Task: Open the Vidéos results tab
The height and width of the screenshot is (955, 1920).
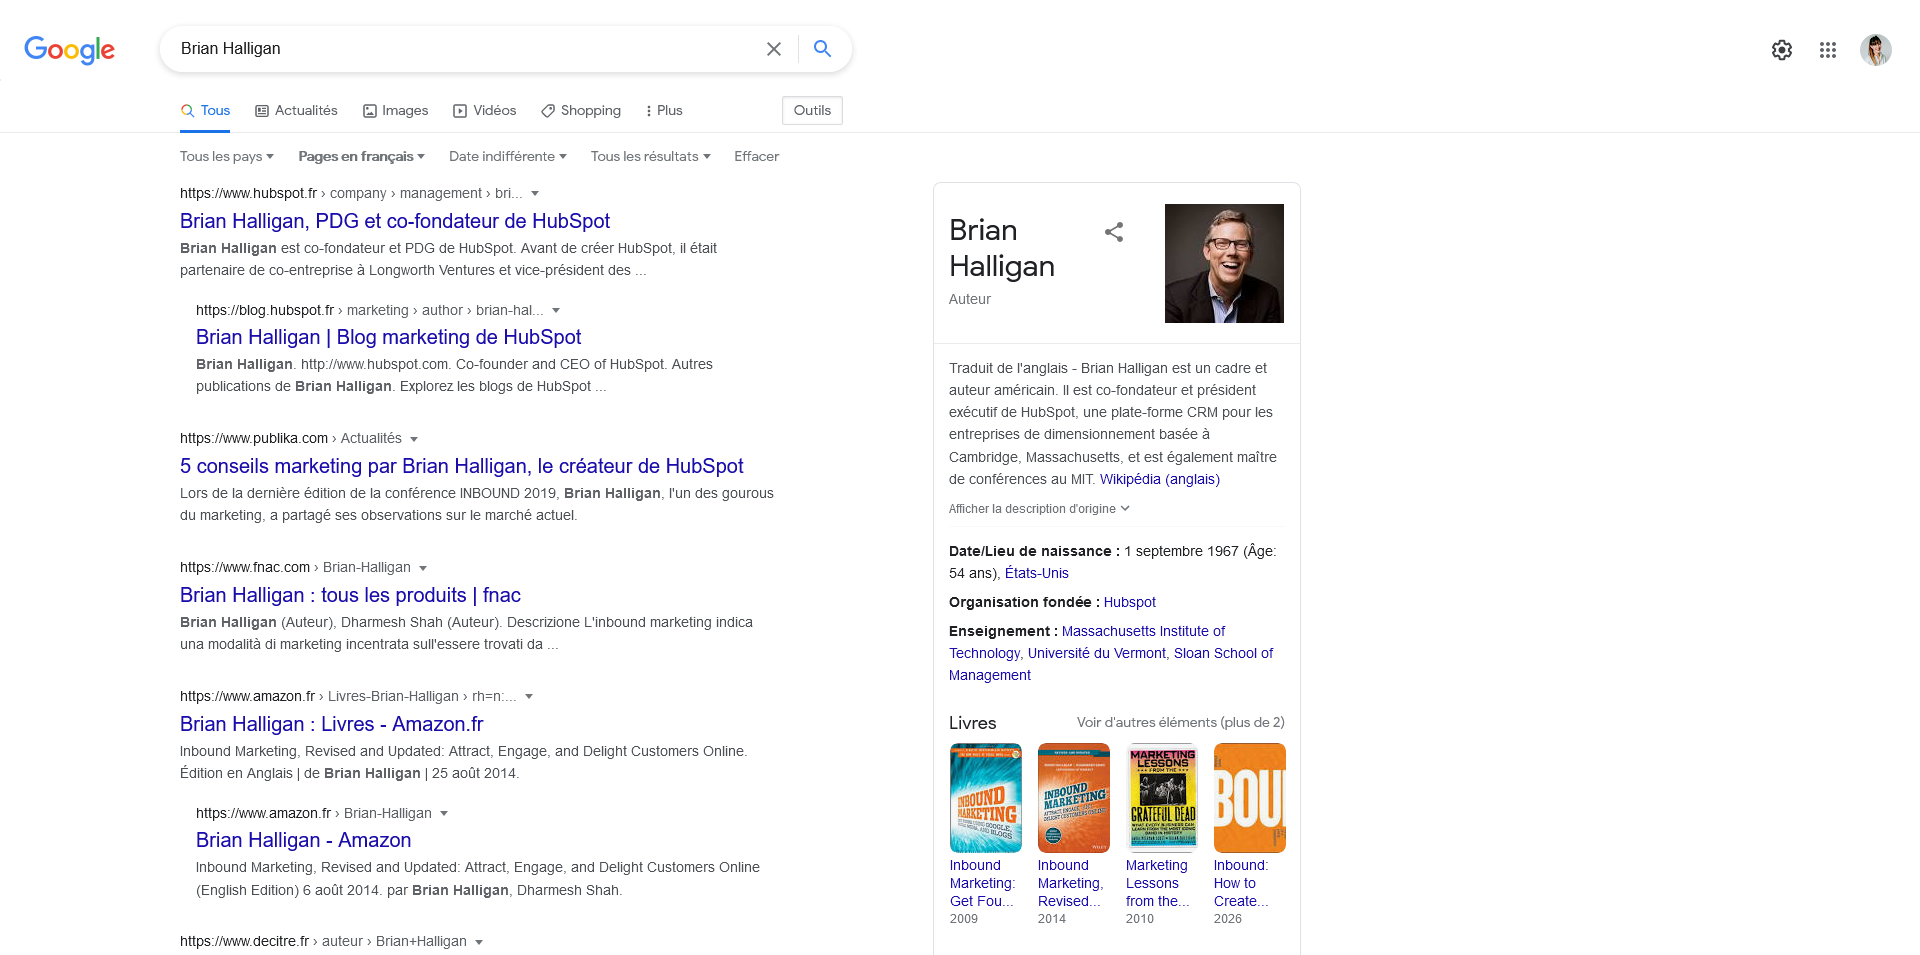Action: tap(485, 111)
